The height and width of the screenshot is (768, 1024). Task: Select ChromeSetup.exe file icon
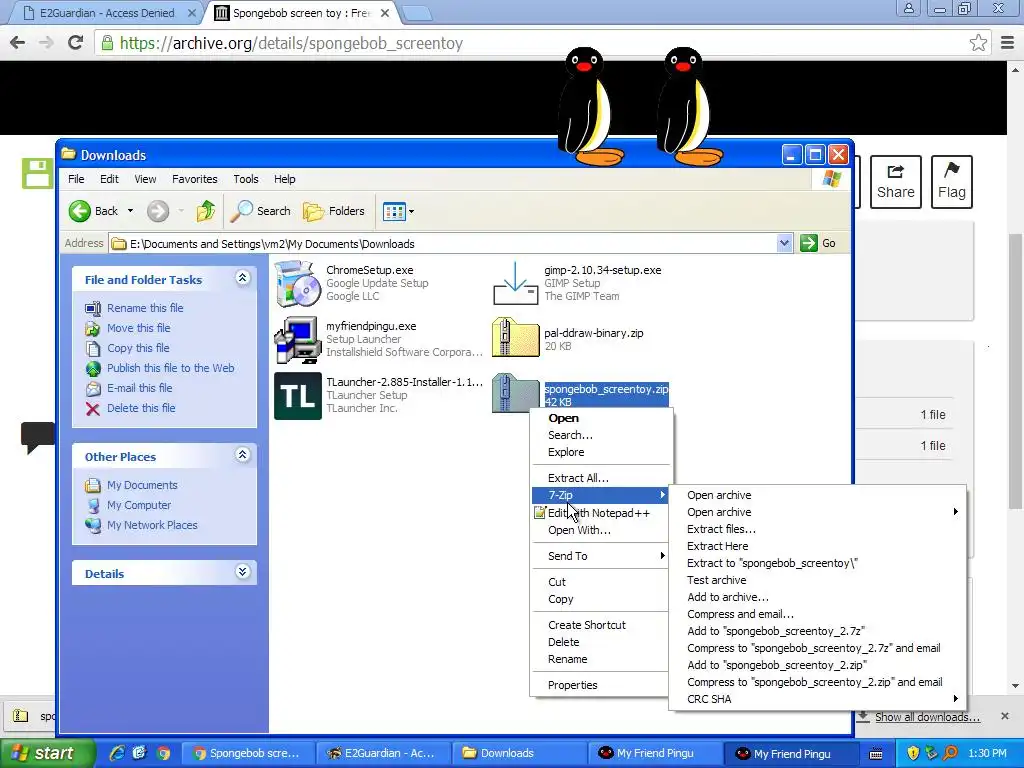click(298, 283)
